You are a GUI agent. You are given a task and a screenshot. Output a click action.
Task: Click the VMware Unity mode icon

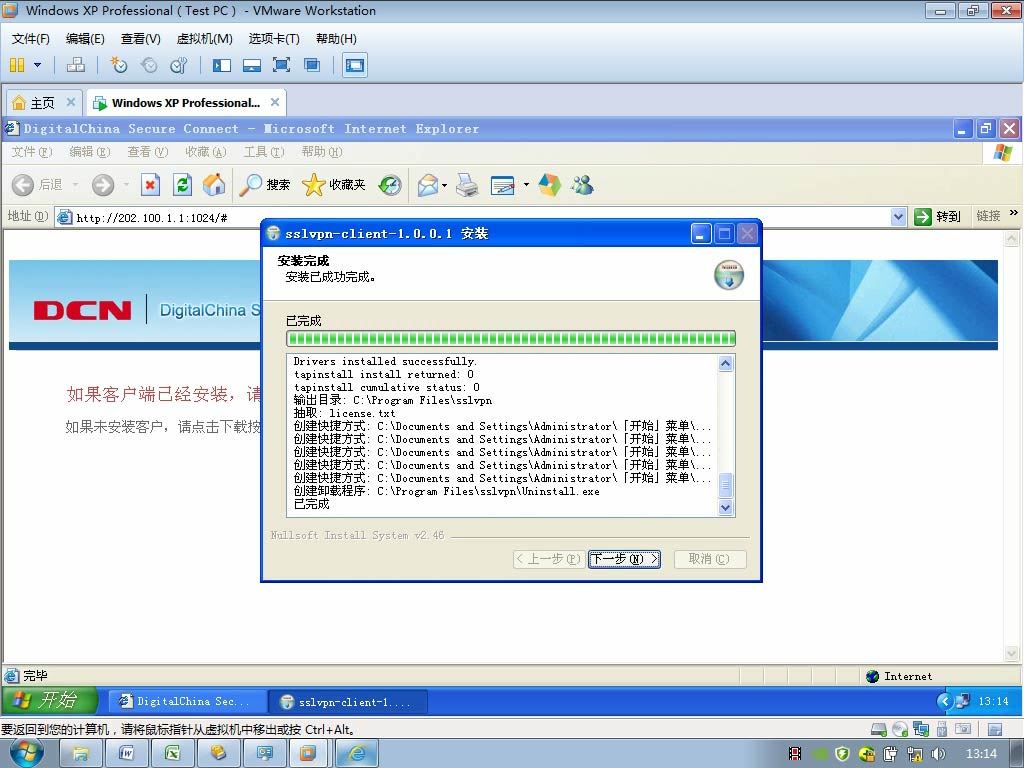tap(312, 65)
